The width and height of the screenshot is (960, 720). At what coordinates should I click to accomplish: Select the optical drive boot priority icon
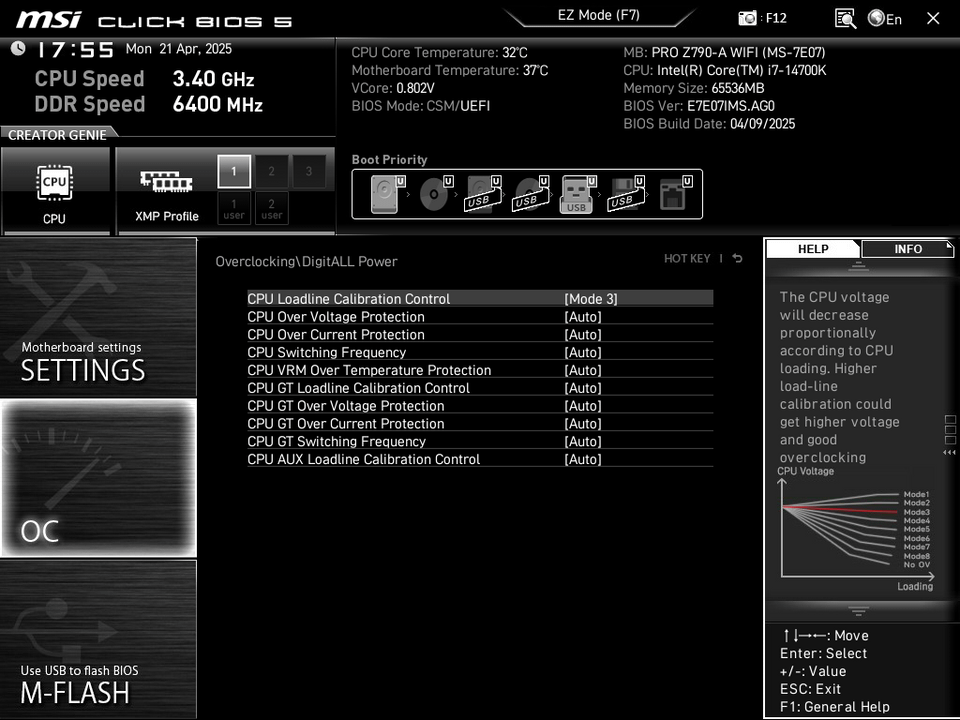click(x=436, y=194)
